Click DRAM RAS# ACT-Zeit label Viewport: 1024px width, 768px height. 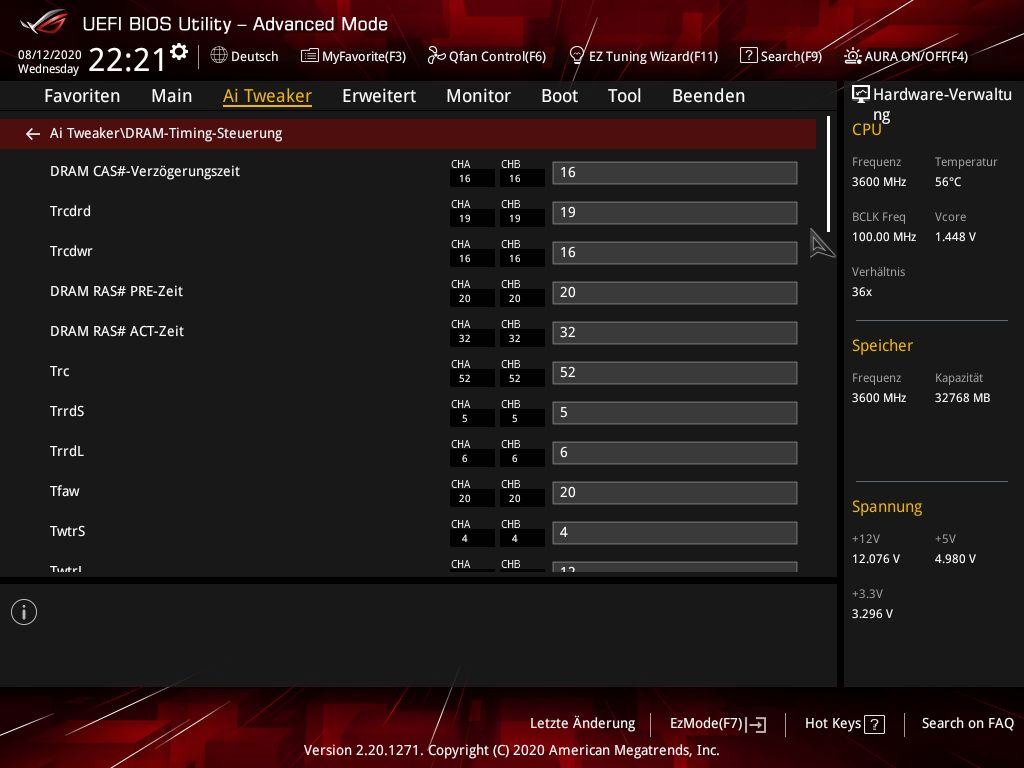click(x=117, y=331)
